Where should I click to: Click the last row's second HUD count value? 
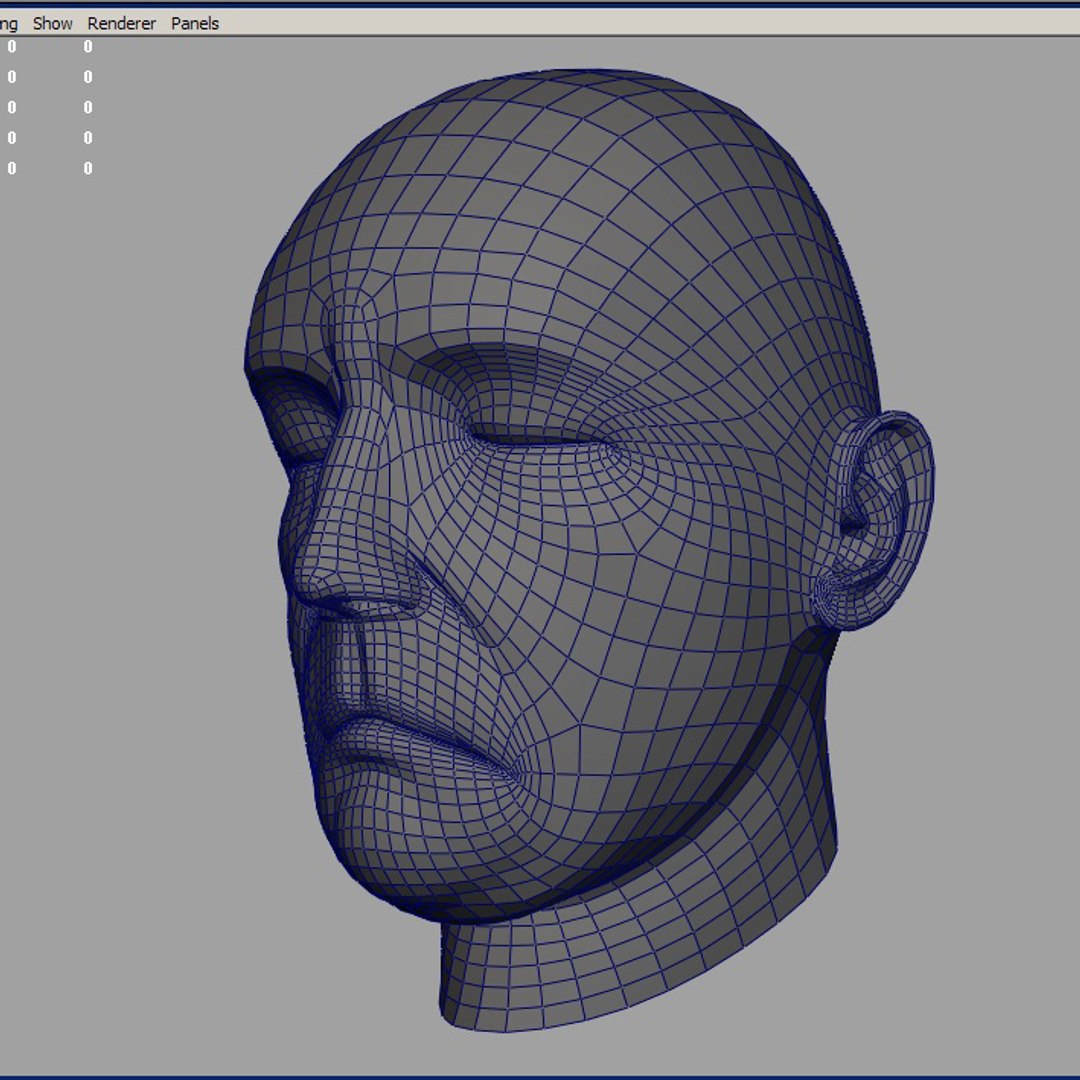88,169
